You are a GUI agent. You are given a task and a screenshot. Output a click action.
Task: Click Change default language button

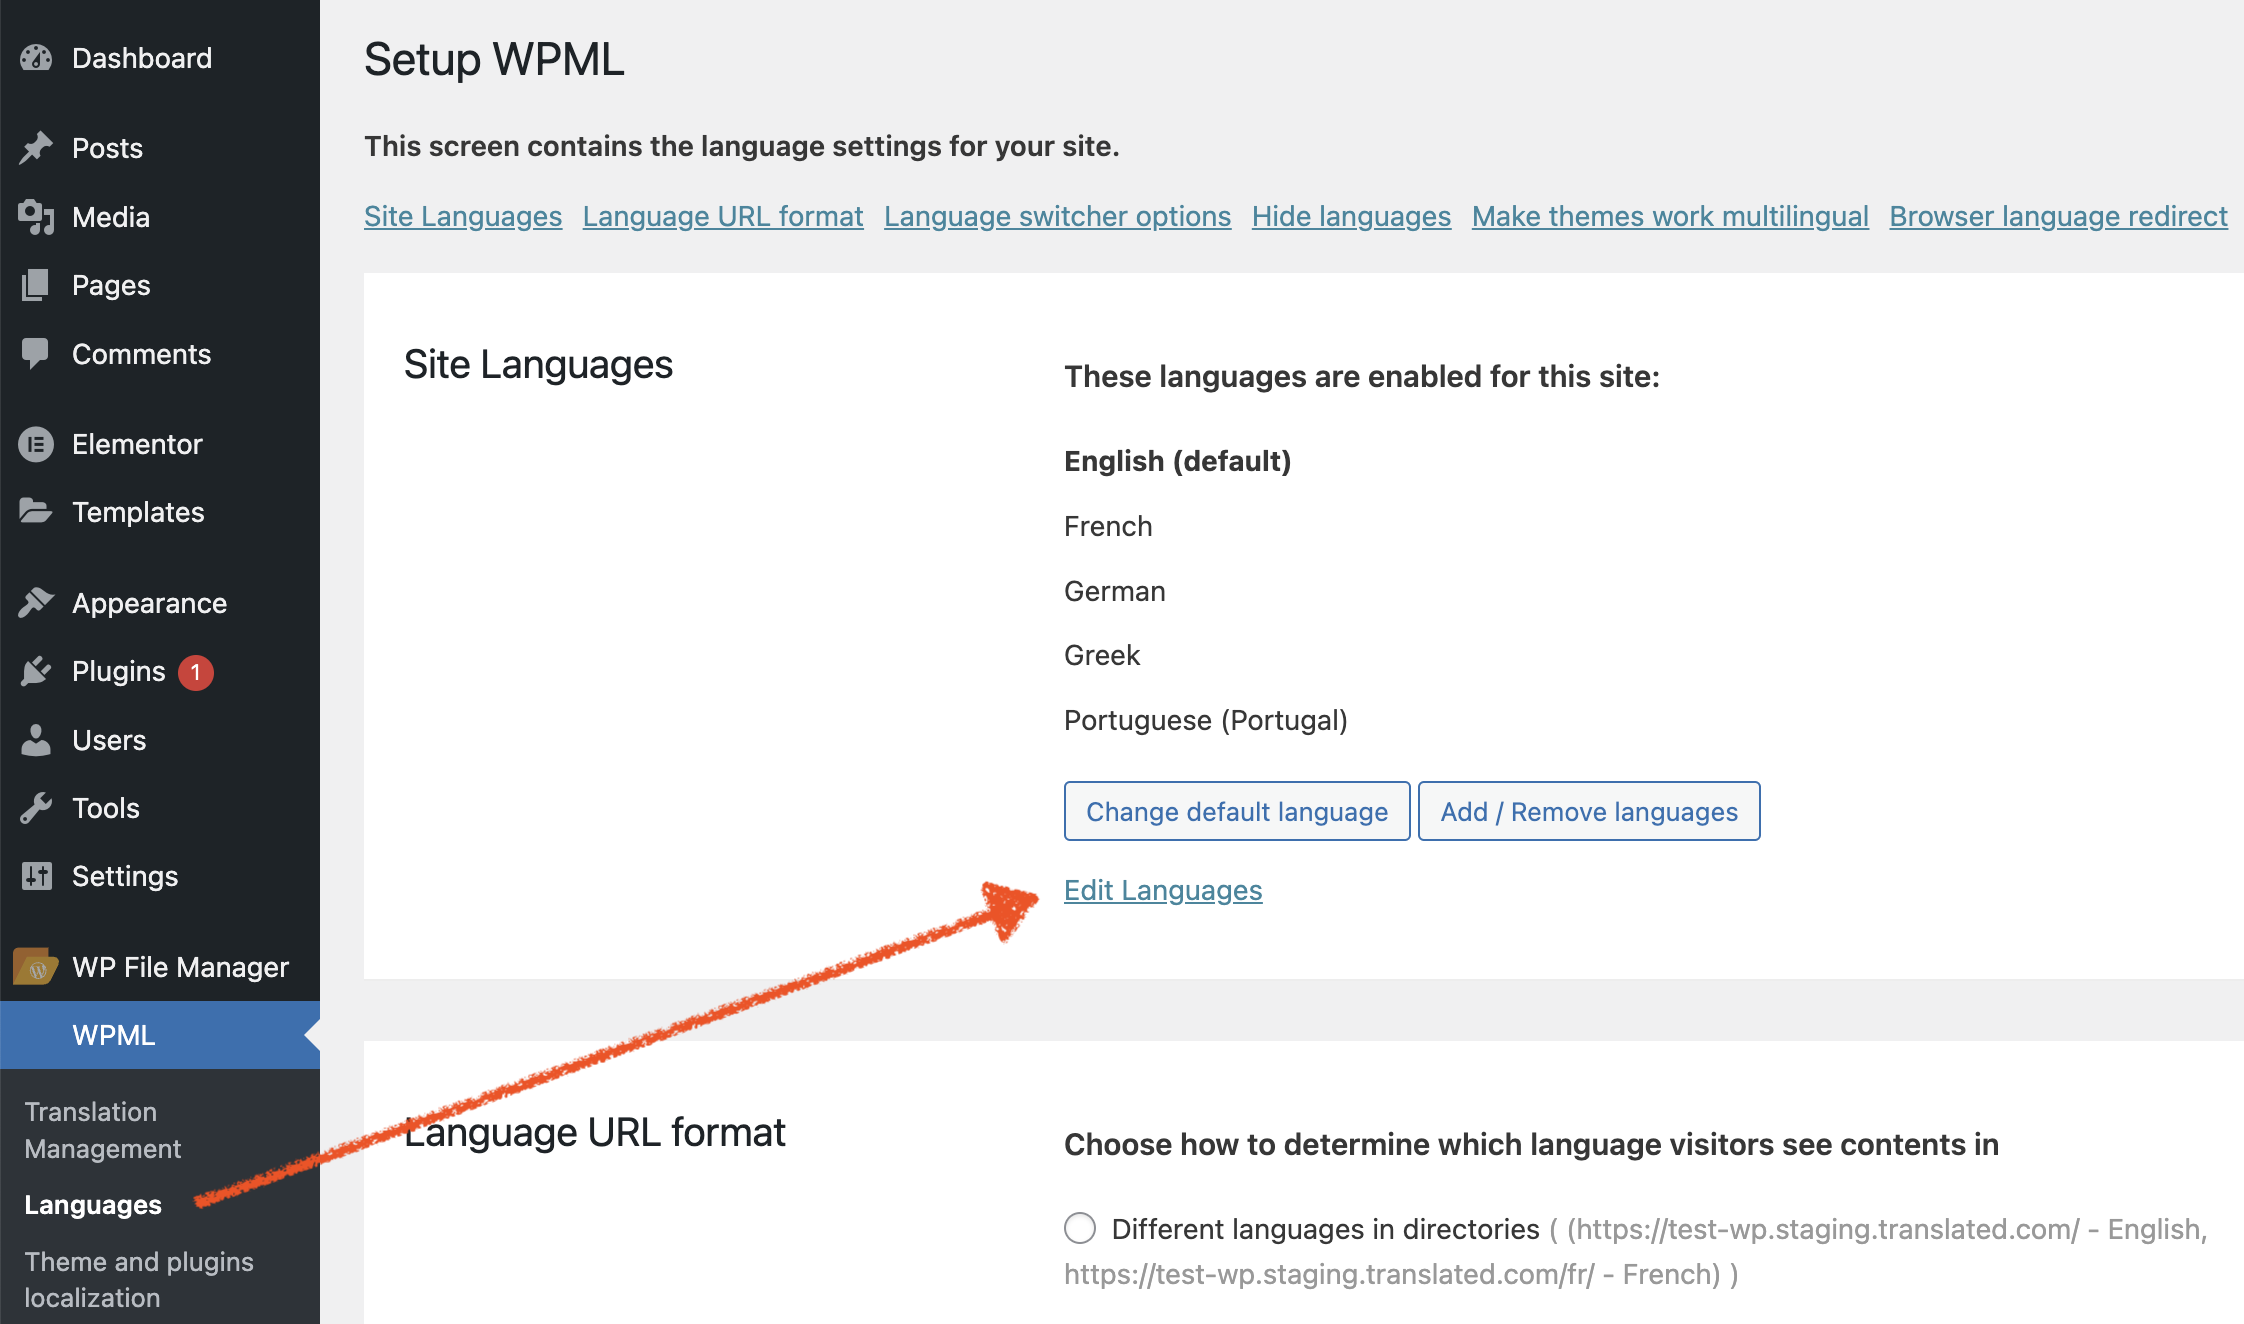click(x=1237, y=811)
